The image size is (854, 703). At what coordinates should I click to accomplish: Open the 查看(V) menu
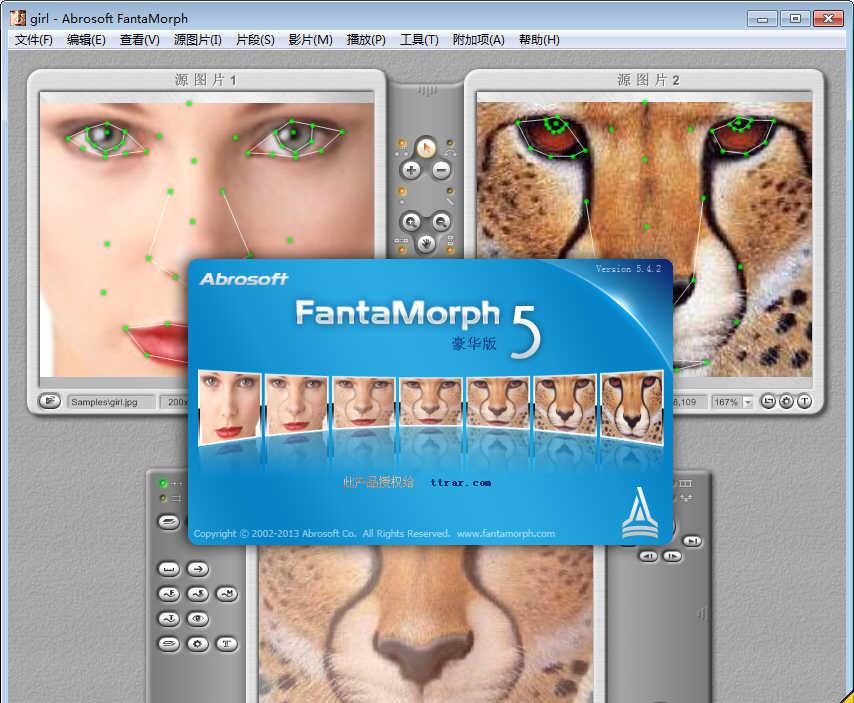[139, 40]
